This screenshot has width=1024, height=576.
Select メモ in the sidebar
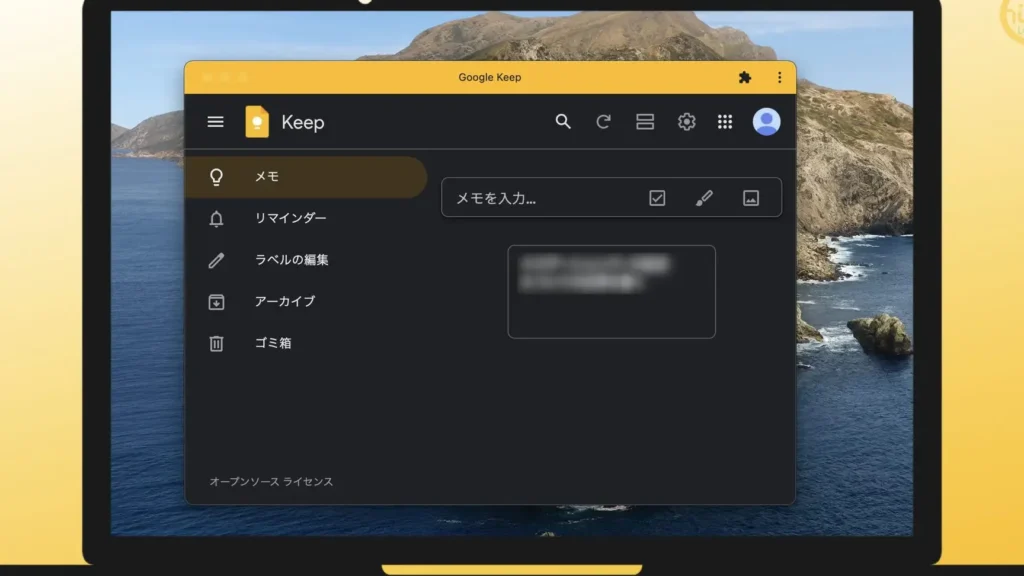click(x=306, y=177)
